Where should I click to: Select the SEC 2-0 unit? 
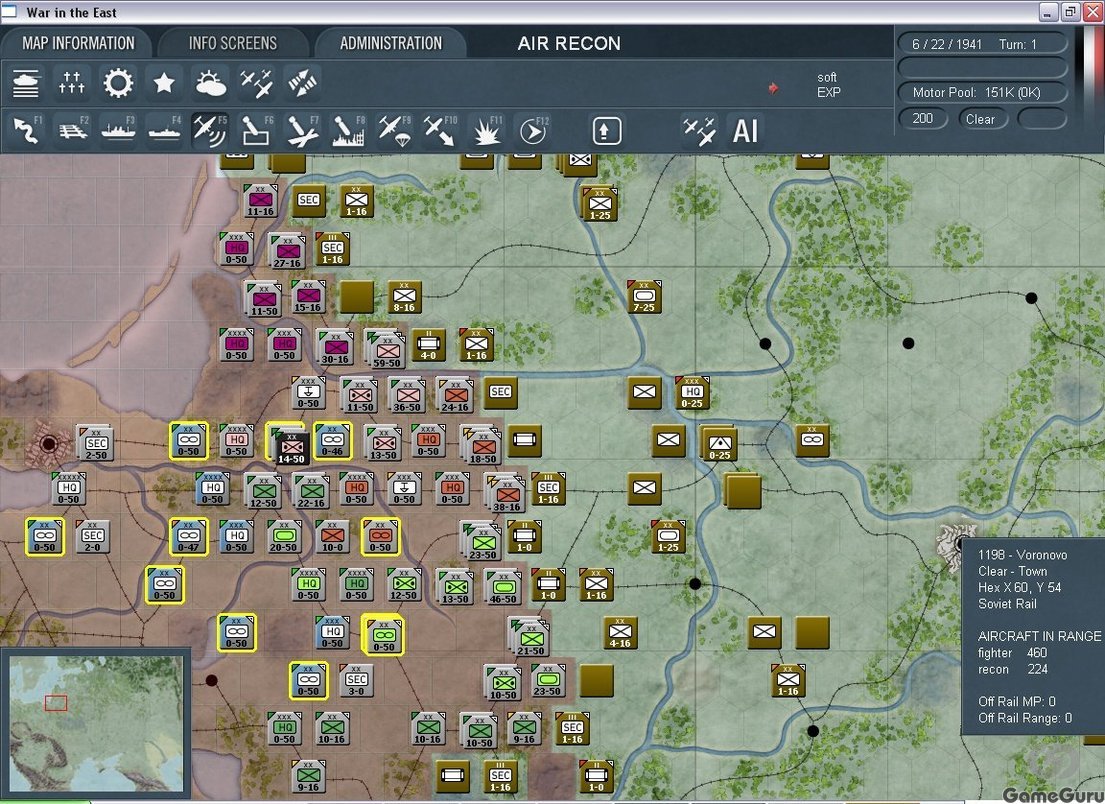92,536
